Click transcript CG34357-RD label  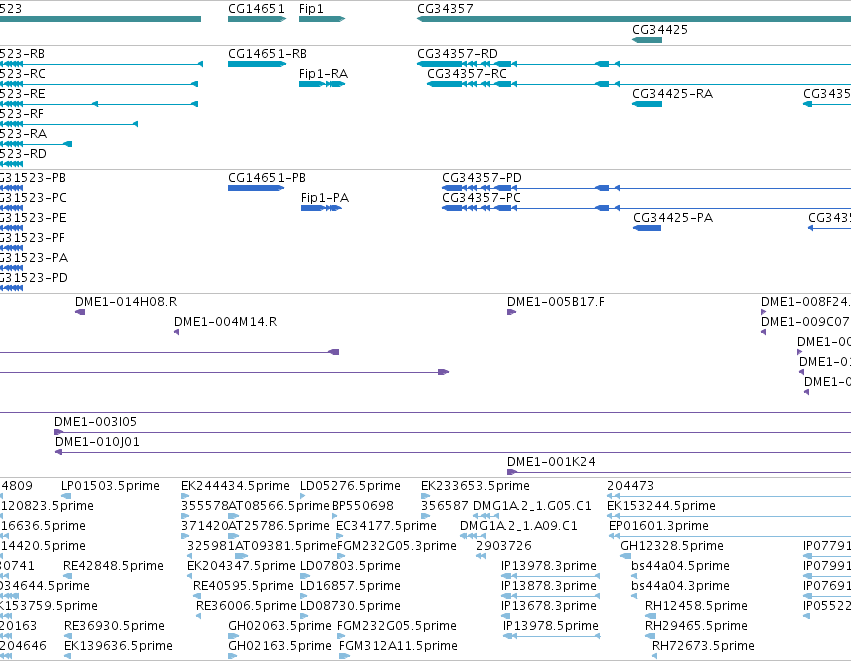pyautogui.click(x=457, y=54)
